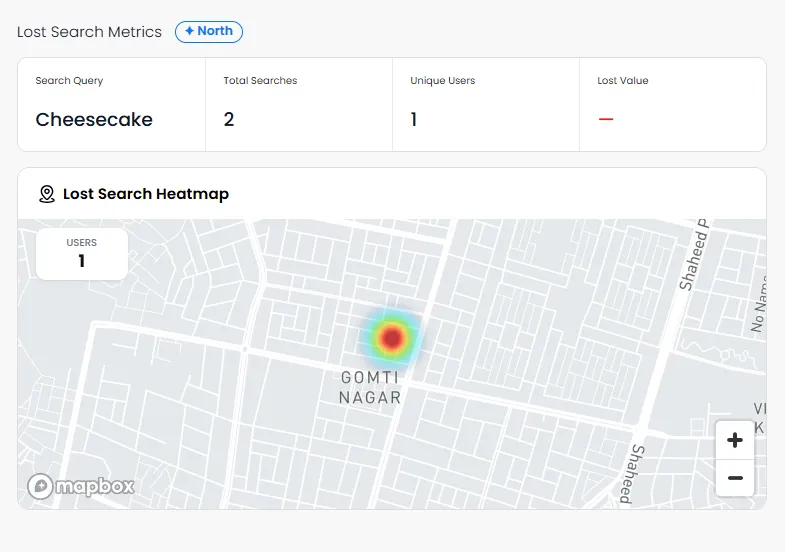The width and height of the screenshot is (785, 552).
Task: Click the USERS count card on map
Action: pos(82,254)
